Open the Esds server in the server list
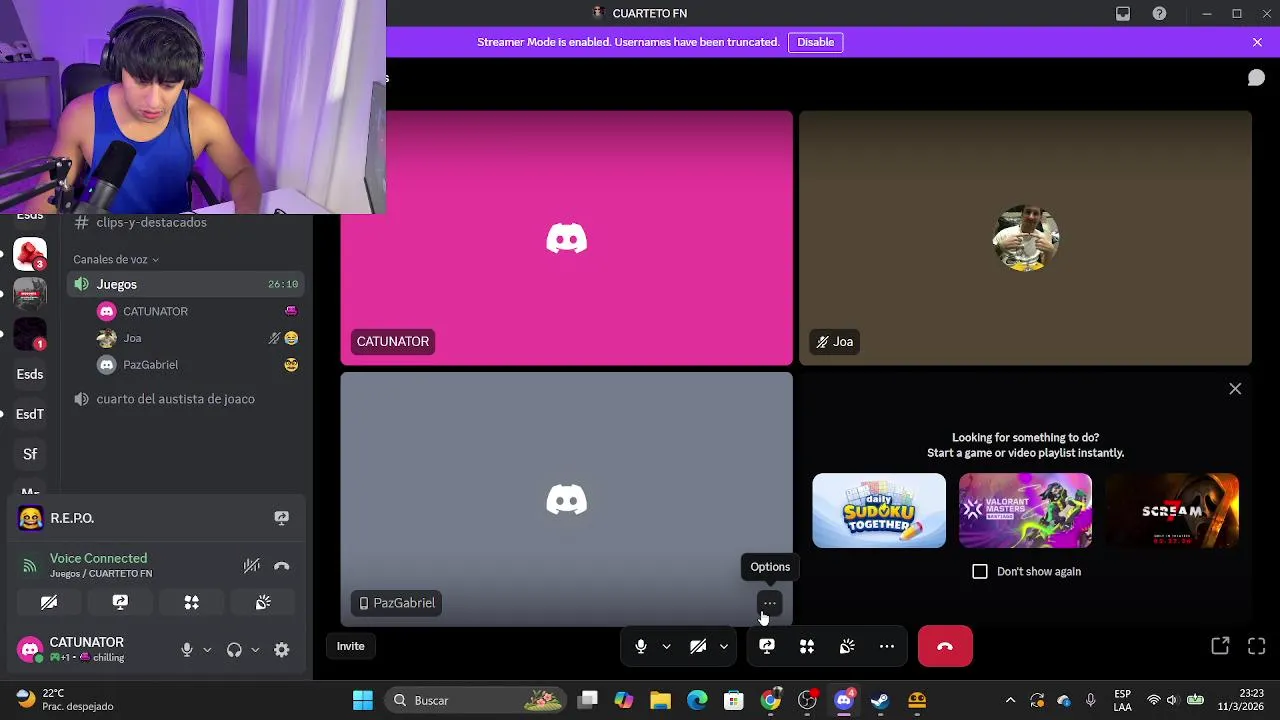The image size is (1280, 720). [30, 374]
